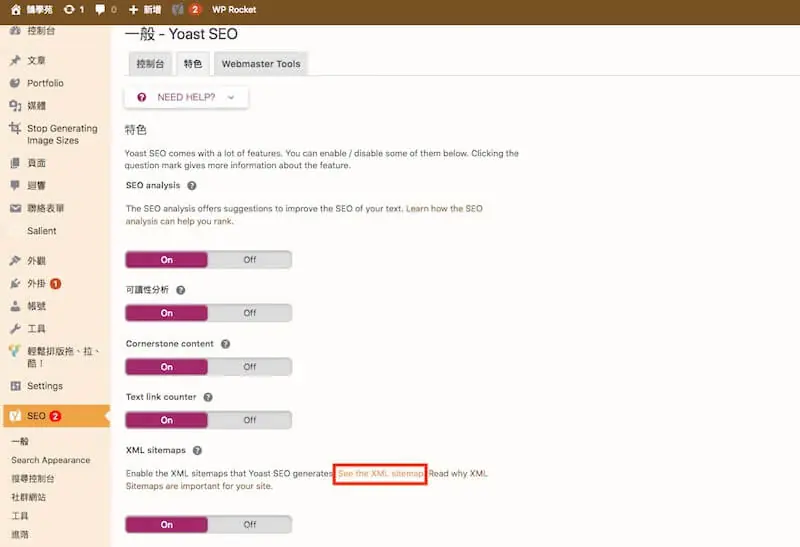Click the crop icon for Stop Generating Image Sizes
Viewport: 800px width, 547px height.
15,128
